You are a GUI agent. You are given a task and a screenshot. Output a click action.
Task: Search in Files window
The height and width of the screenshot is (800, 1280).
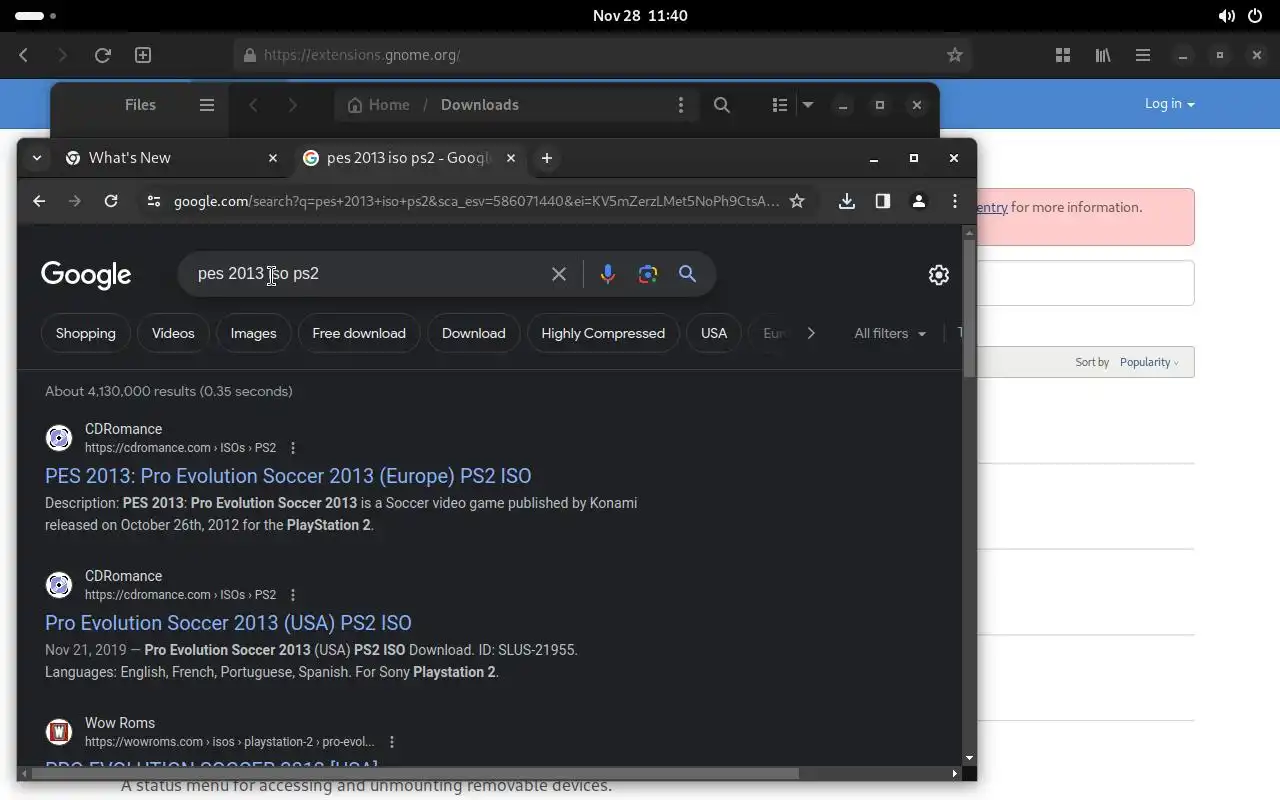(x=722, y=105)
